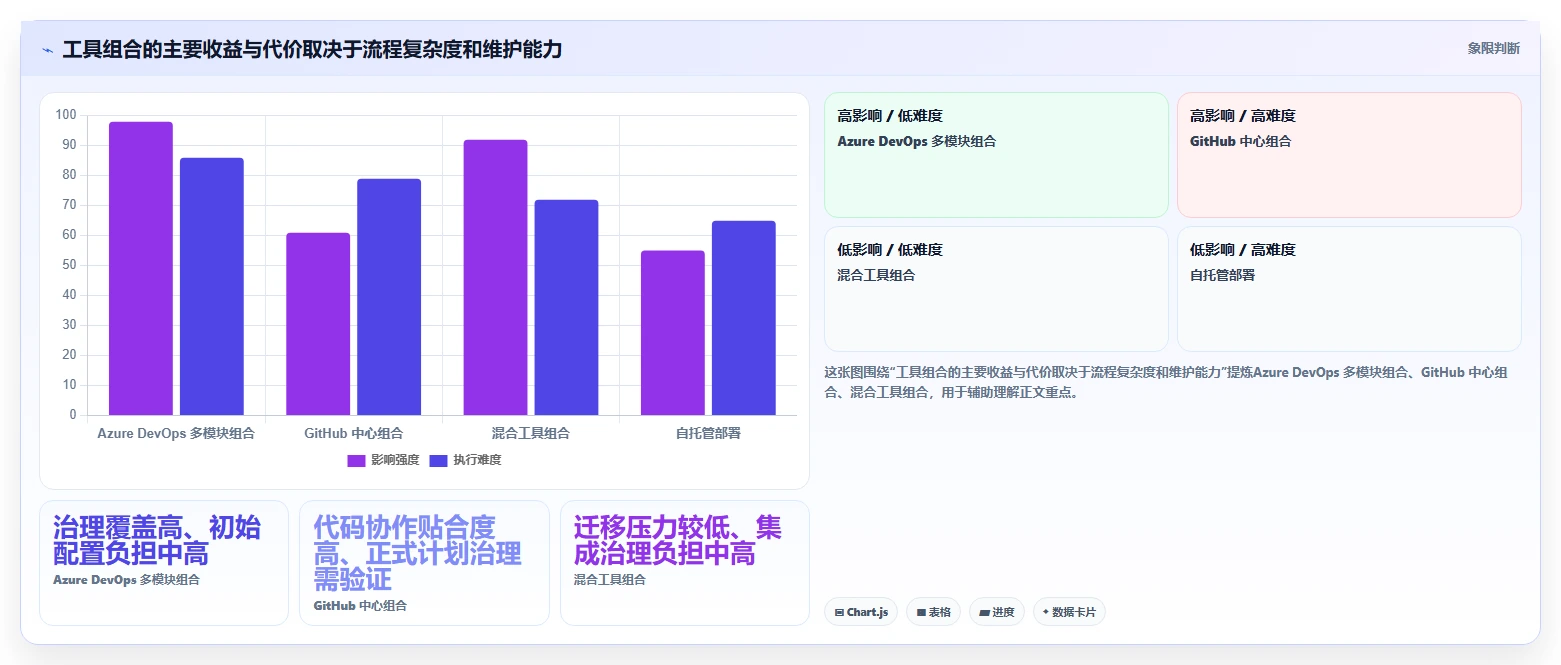
Task: Click the y-axis value 50
Action: coord(69,265)
